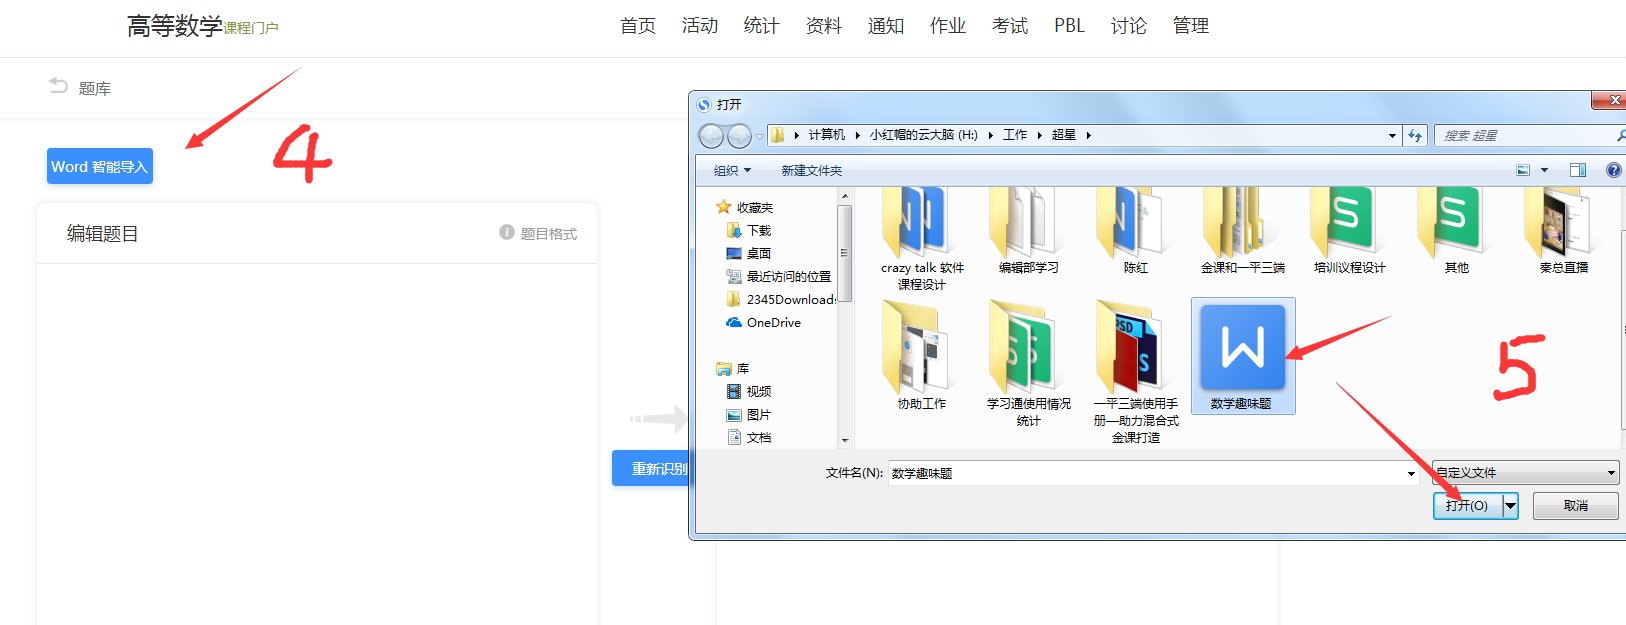Open the 资料 navigation item
The height and width of the screenshot is (625, 1626).
click(x=824, y=26)
